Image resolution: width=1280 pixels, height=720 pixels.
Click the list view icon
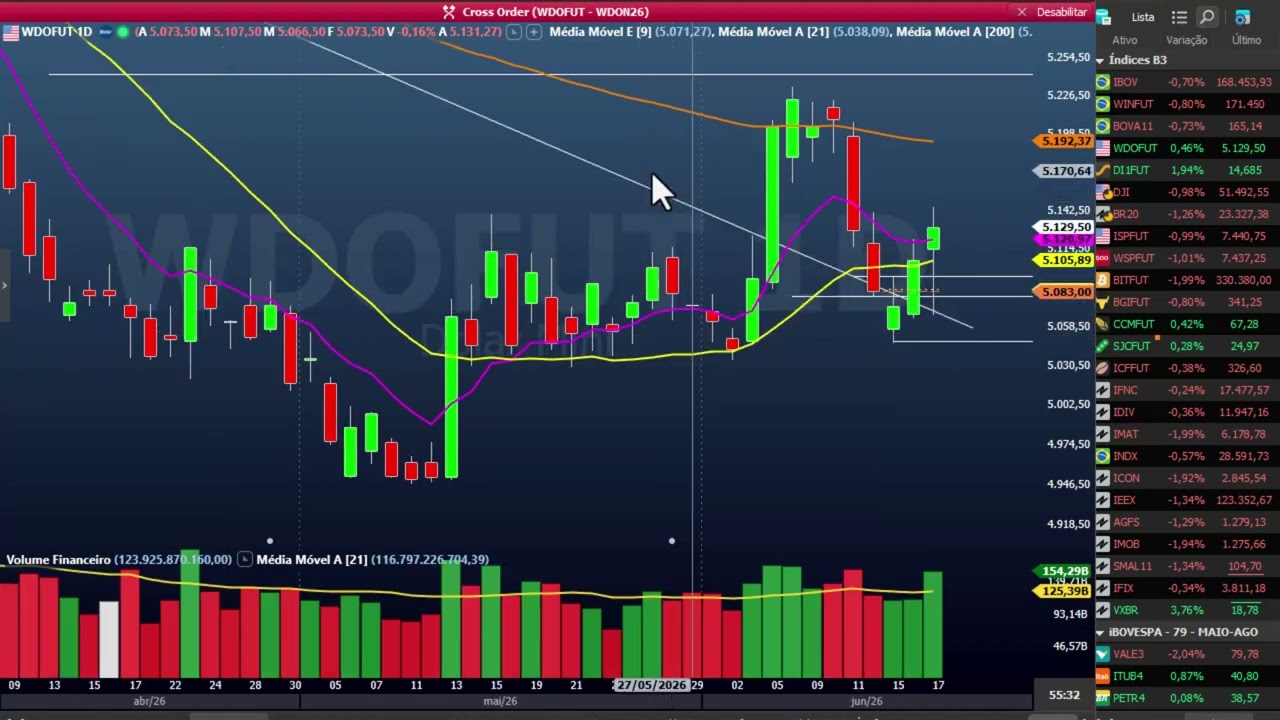1179,17
